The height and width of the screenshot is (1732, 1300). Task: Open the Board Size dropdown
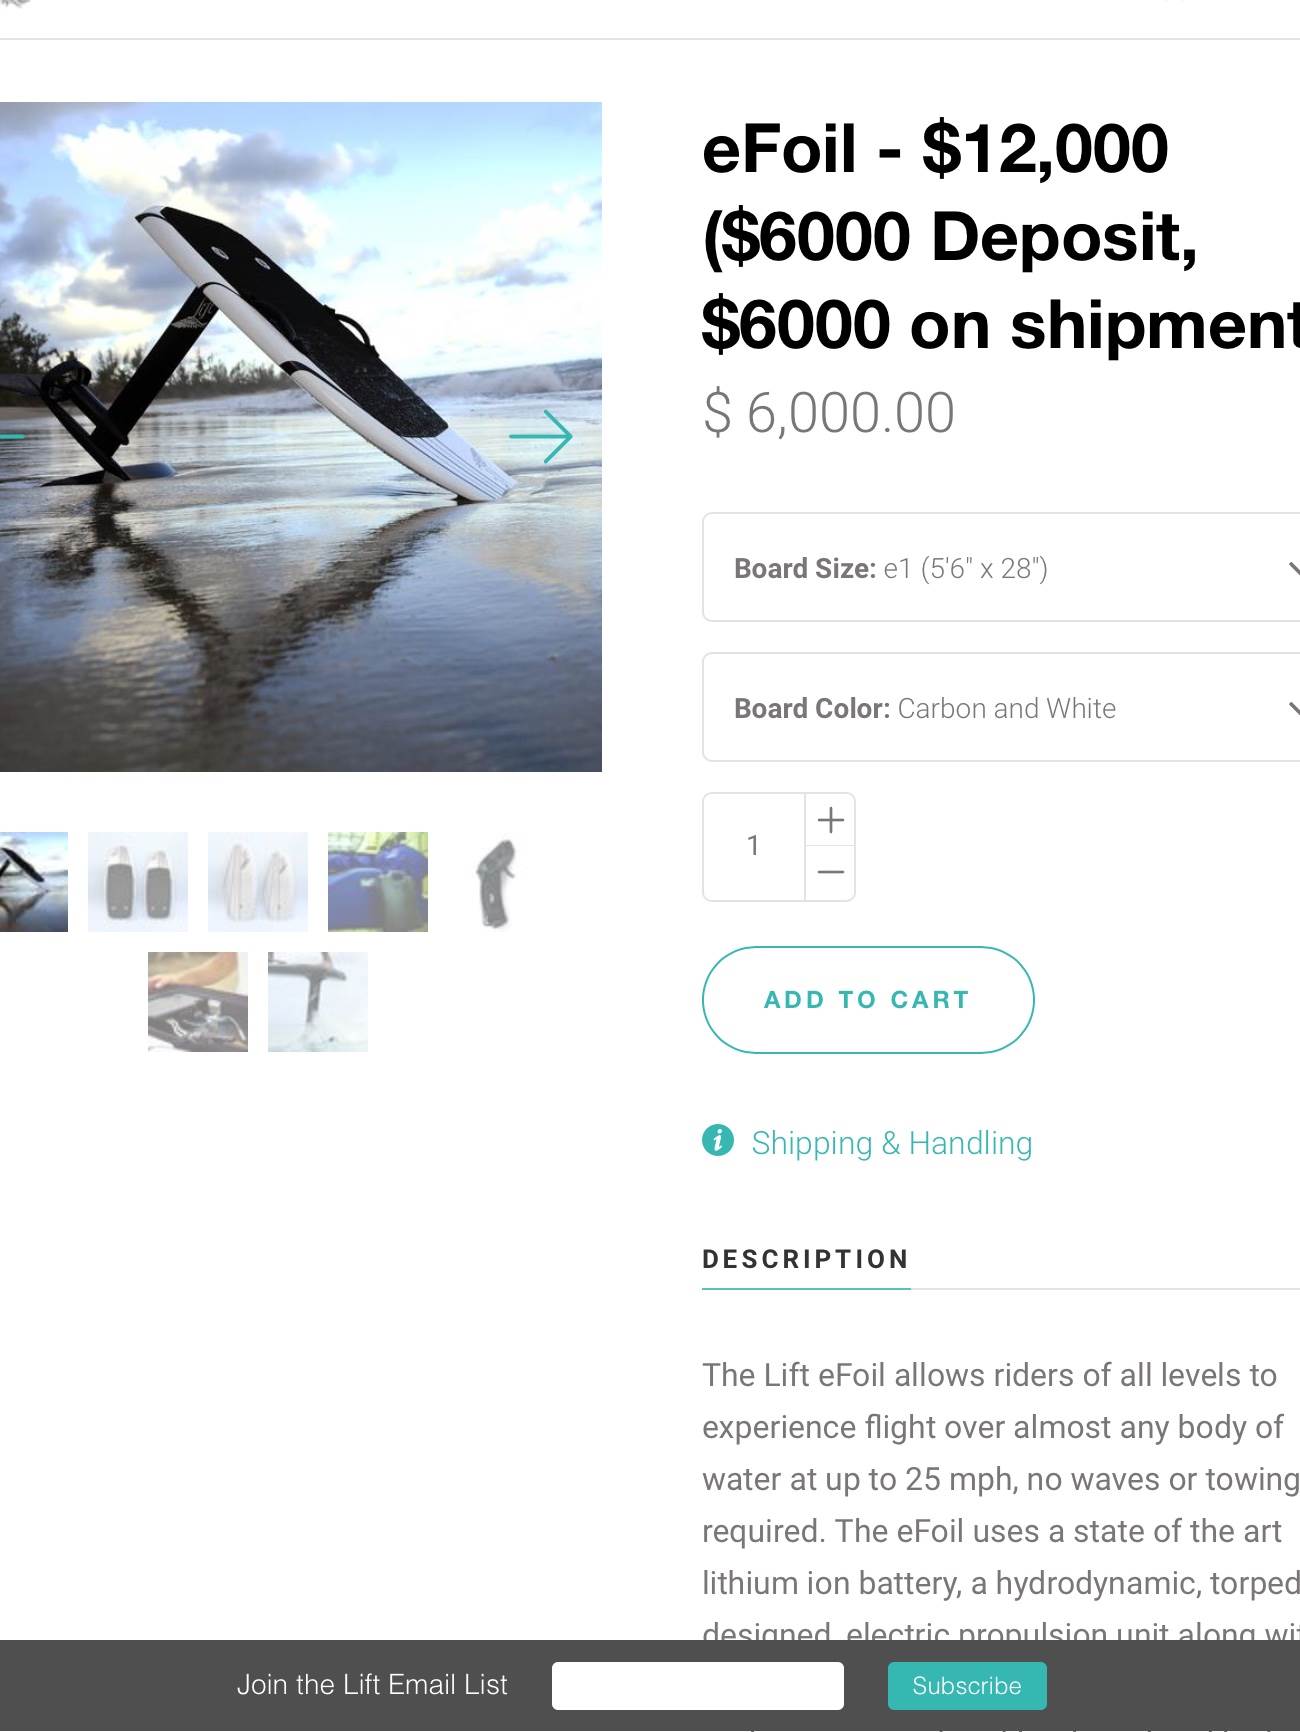coord(1000,568)
